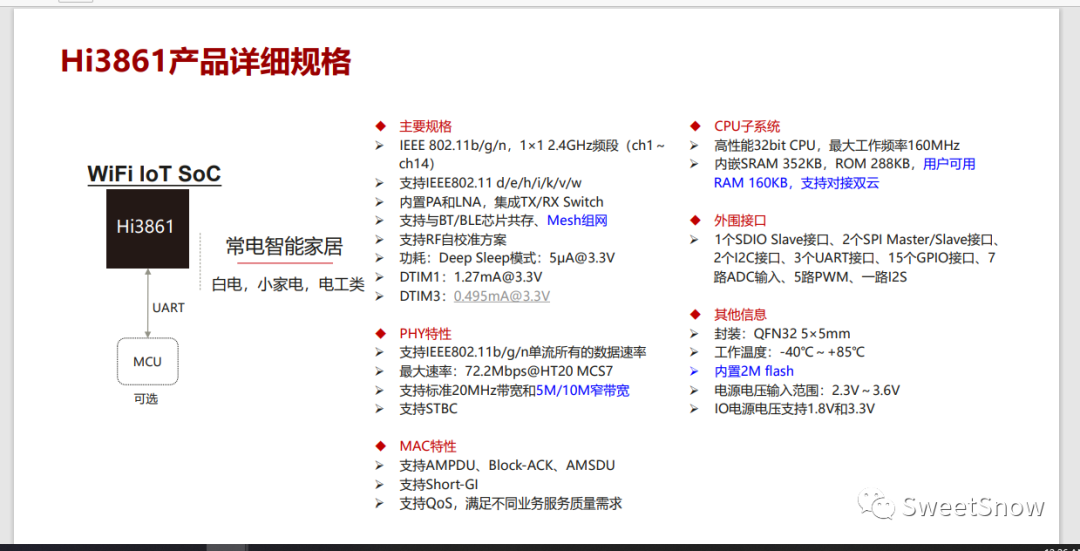Click the black Hi3861 chip block

(x=147, y=229)
